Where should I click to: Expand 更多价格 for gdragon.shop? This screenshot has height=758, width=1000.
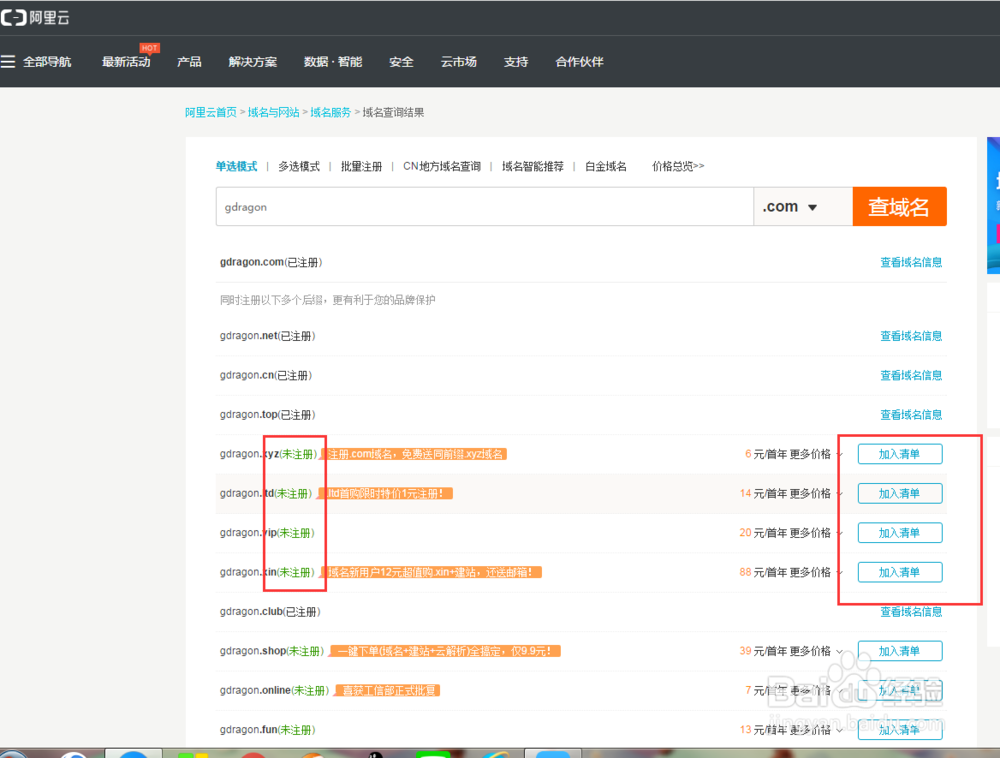click(816, 651)
